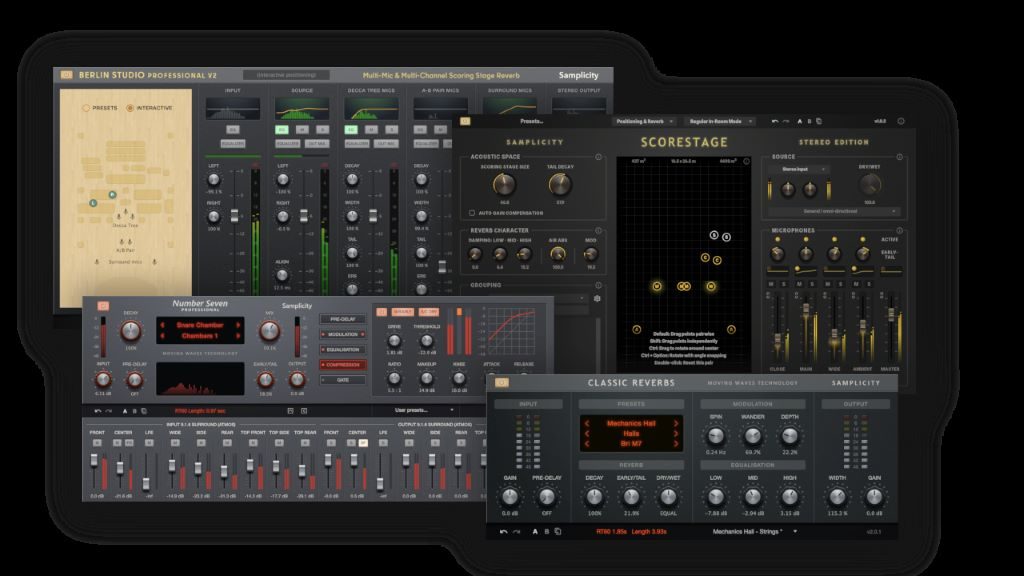Image resolution: width=1024 pixels, height=576 pixels.
Task: Click Decca Tree Mics header in Berlin Studio
Action: click(x=371, y=91)
